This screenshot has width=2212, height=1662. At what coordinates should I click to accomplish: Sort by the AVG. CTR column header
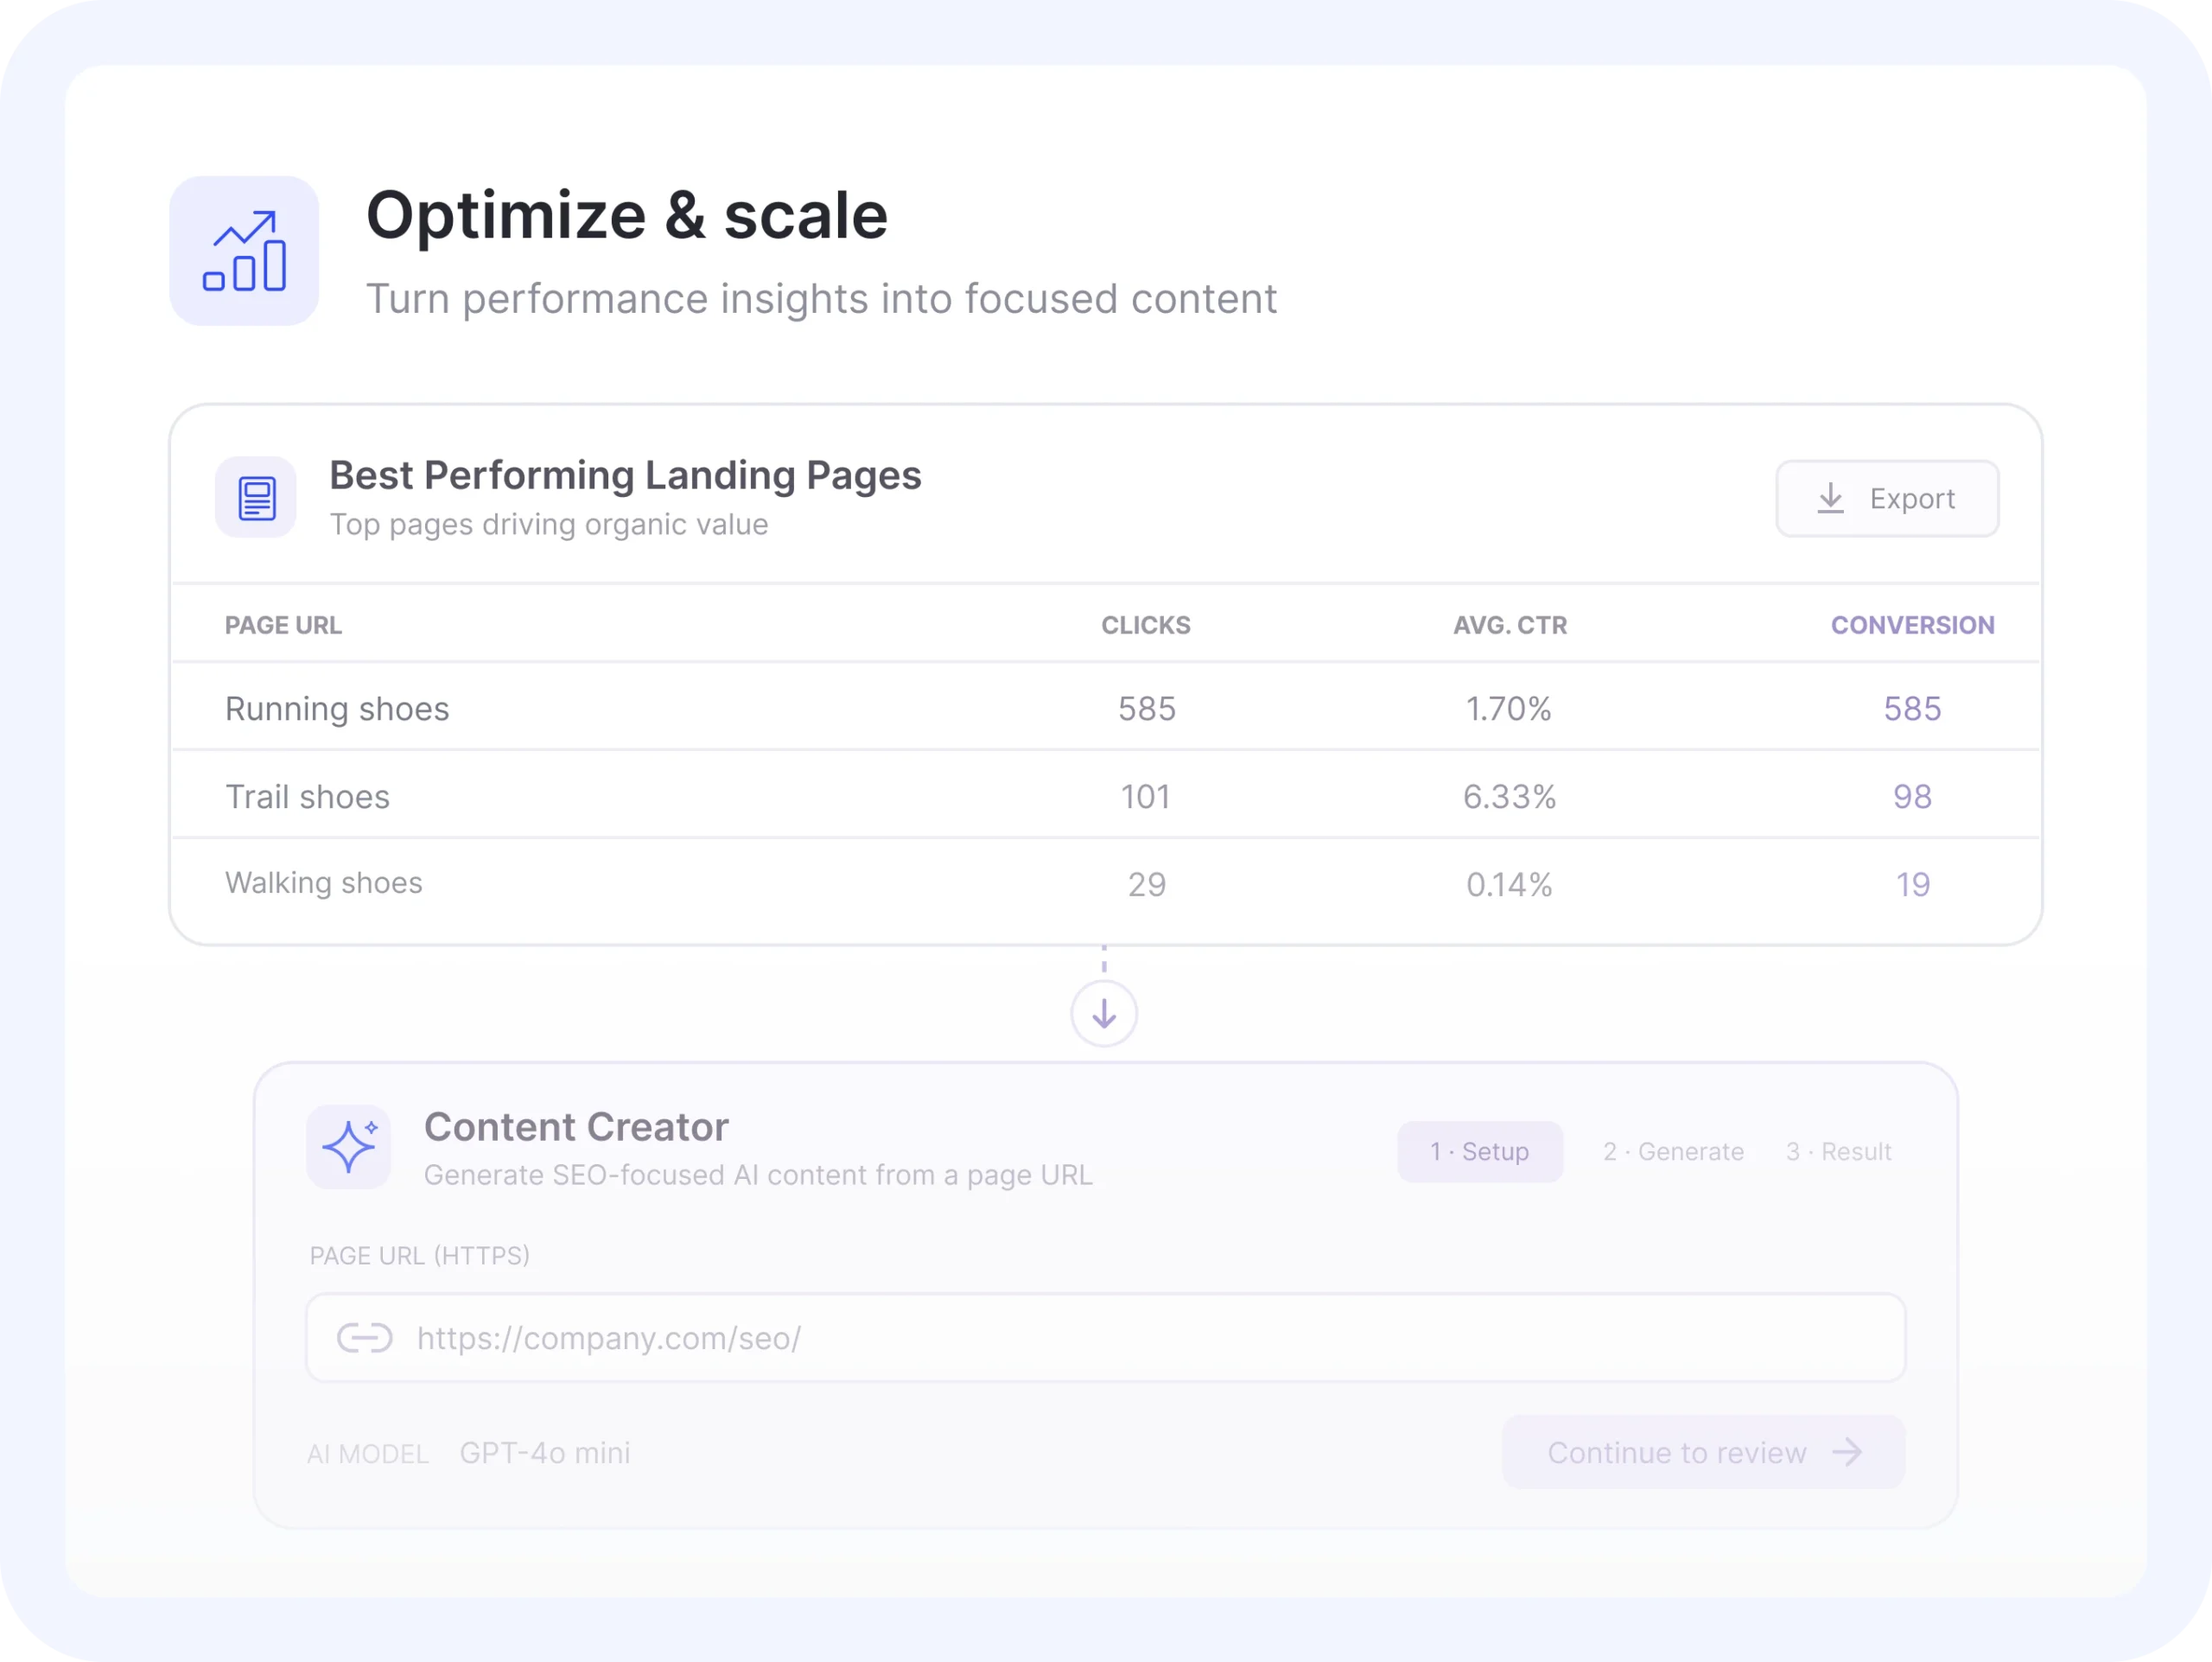click(1510, 625)
